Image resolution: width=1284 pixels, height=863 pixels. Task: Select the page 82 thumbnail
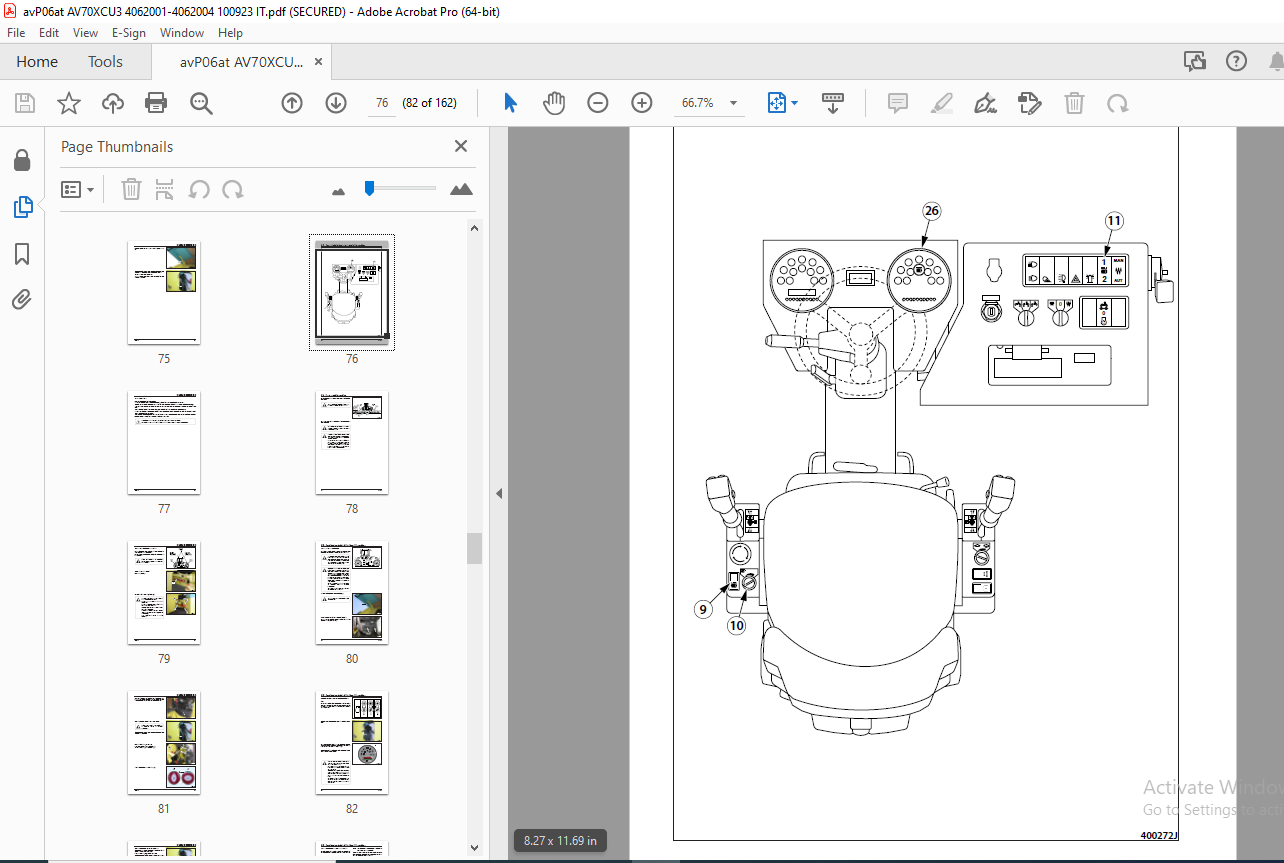352,743
